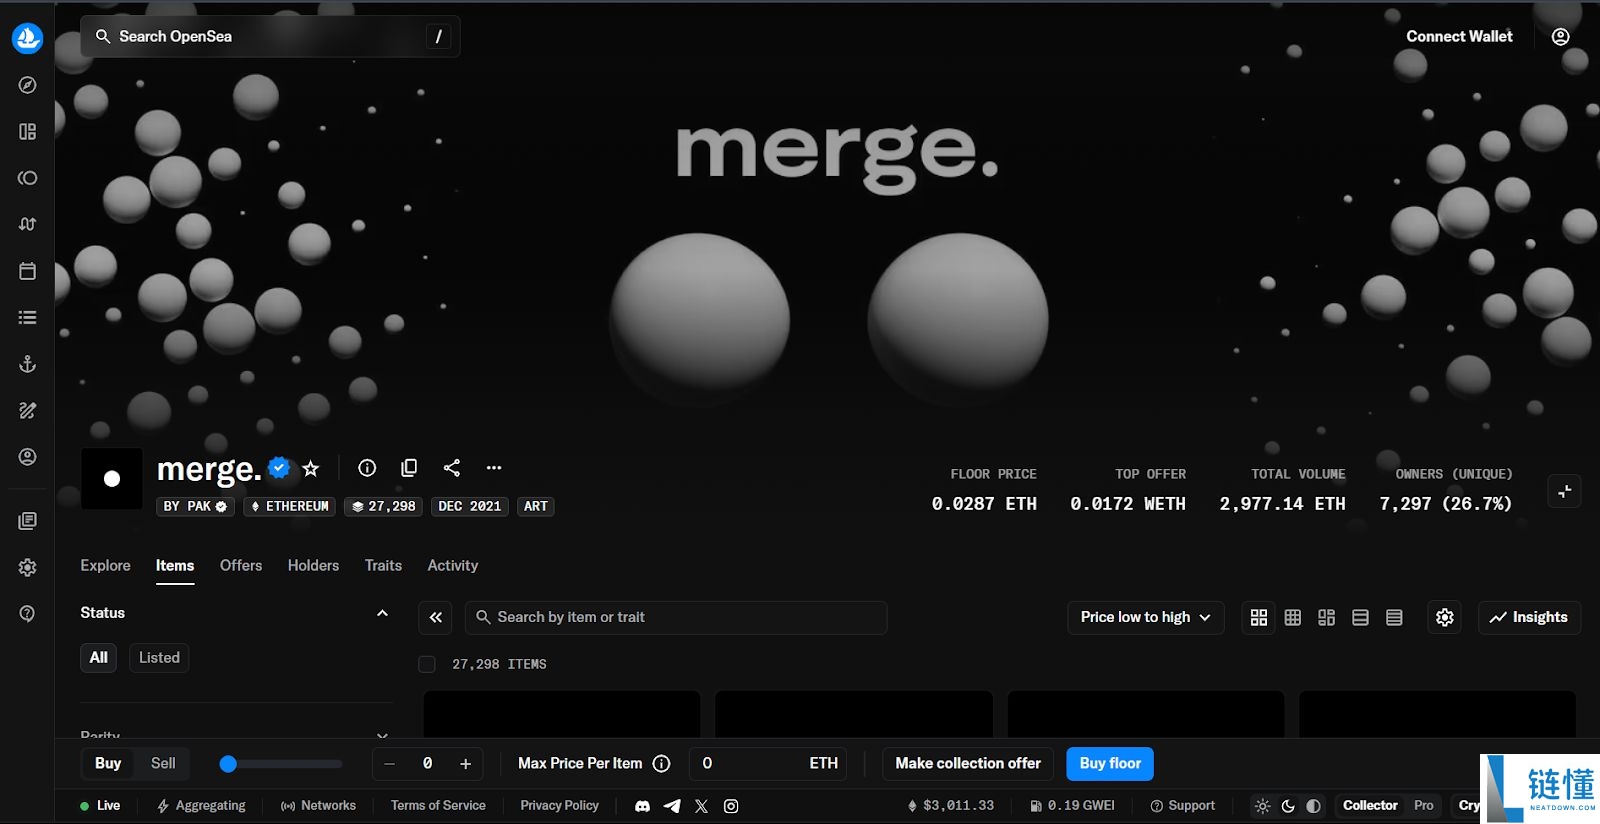Click the sparkle button beside the collection stats
This screenshot has height=824, width=1600.
pyautogui.click(x=1564, y=491)
